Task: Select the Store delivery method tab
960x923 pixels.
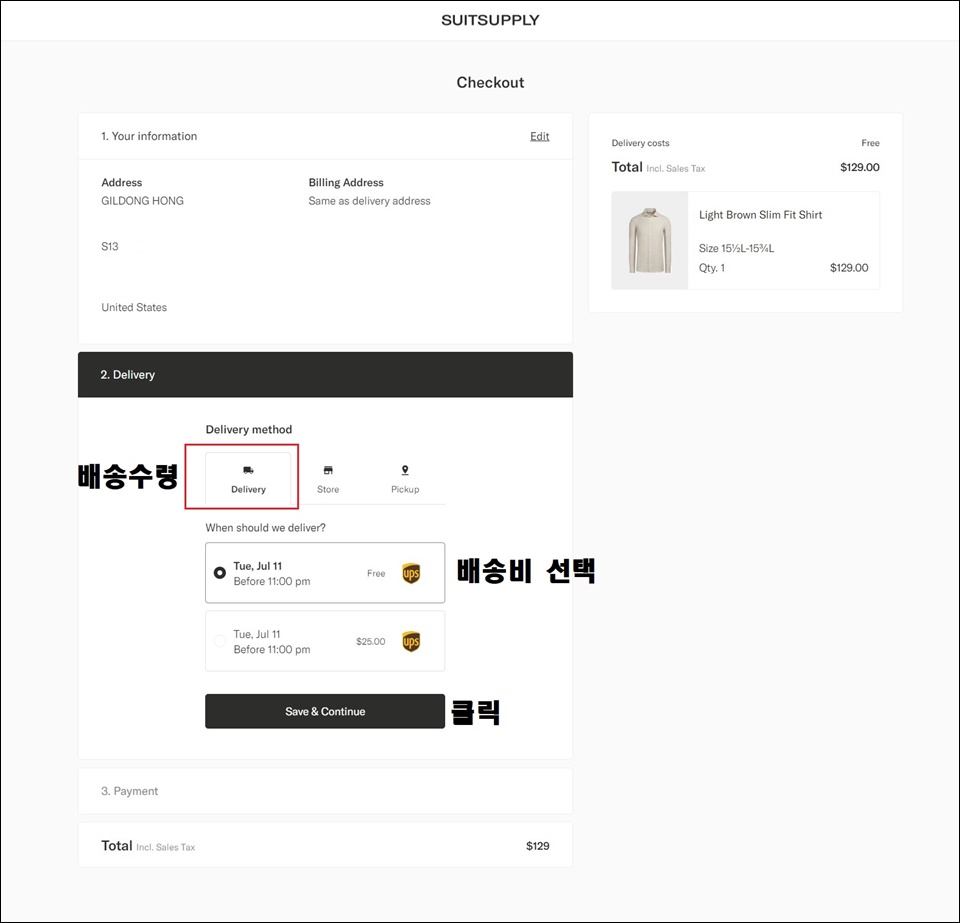Action: tap(328, 479)
